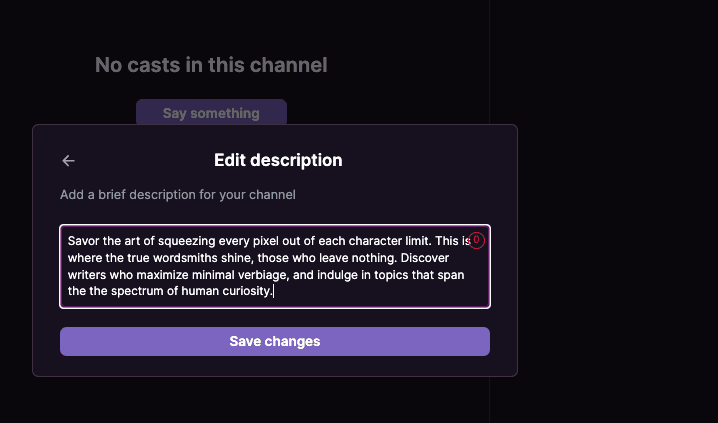The image size is (718, 423).
Task: Place cursor on the word "indulge"
Action: [337, 275]
